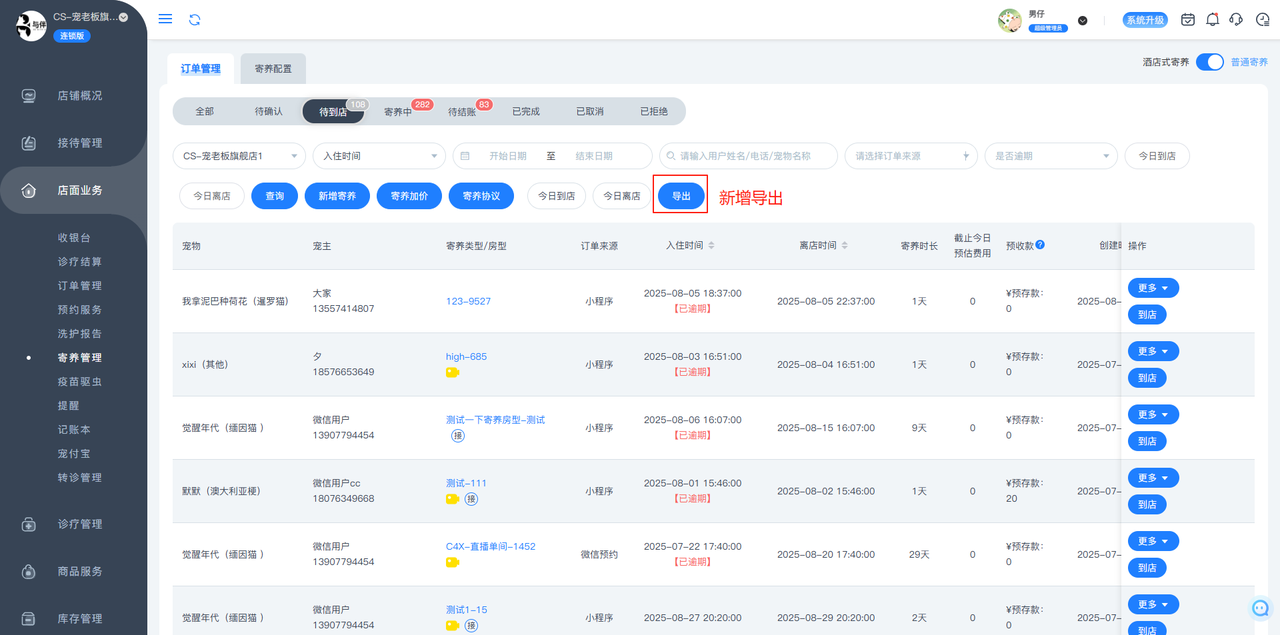Open 更多 dropdown for xixi row
Screen dimensions: 1280x635
click(x=1153, y=351)
